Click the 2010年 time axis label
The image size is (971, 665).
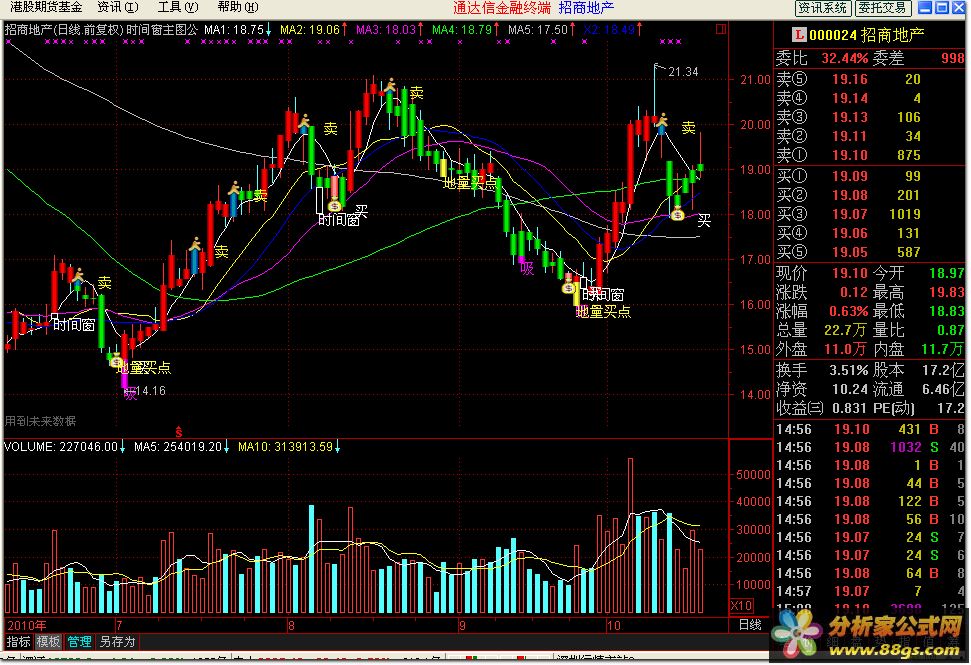tap(26, 625)
